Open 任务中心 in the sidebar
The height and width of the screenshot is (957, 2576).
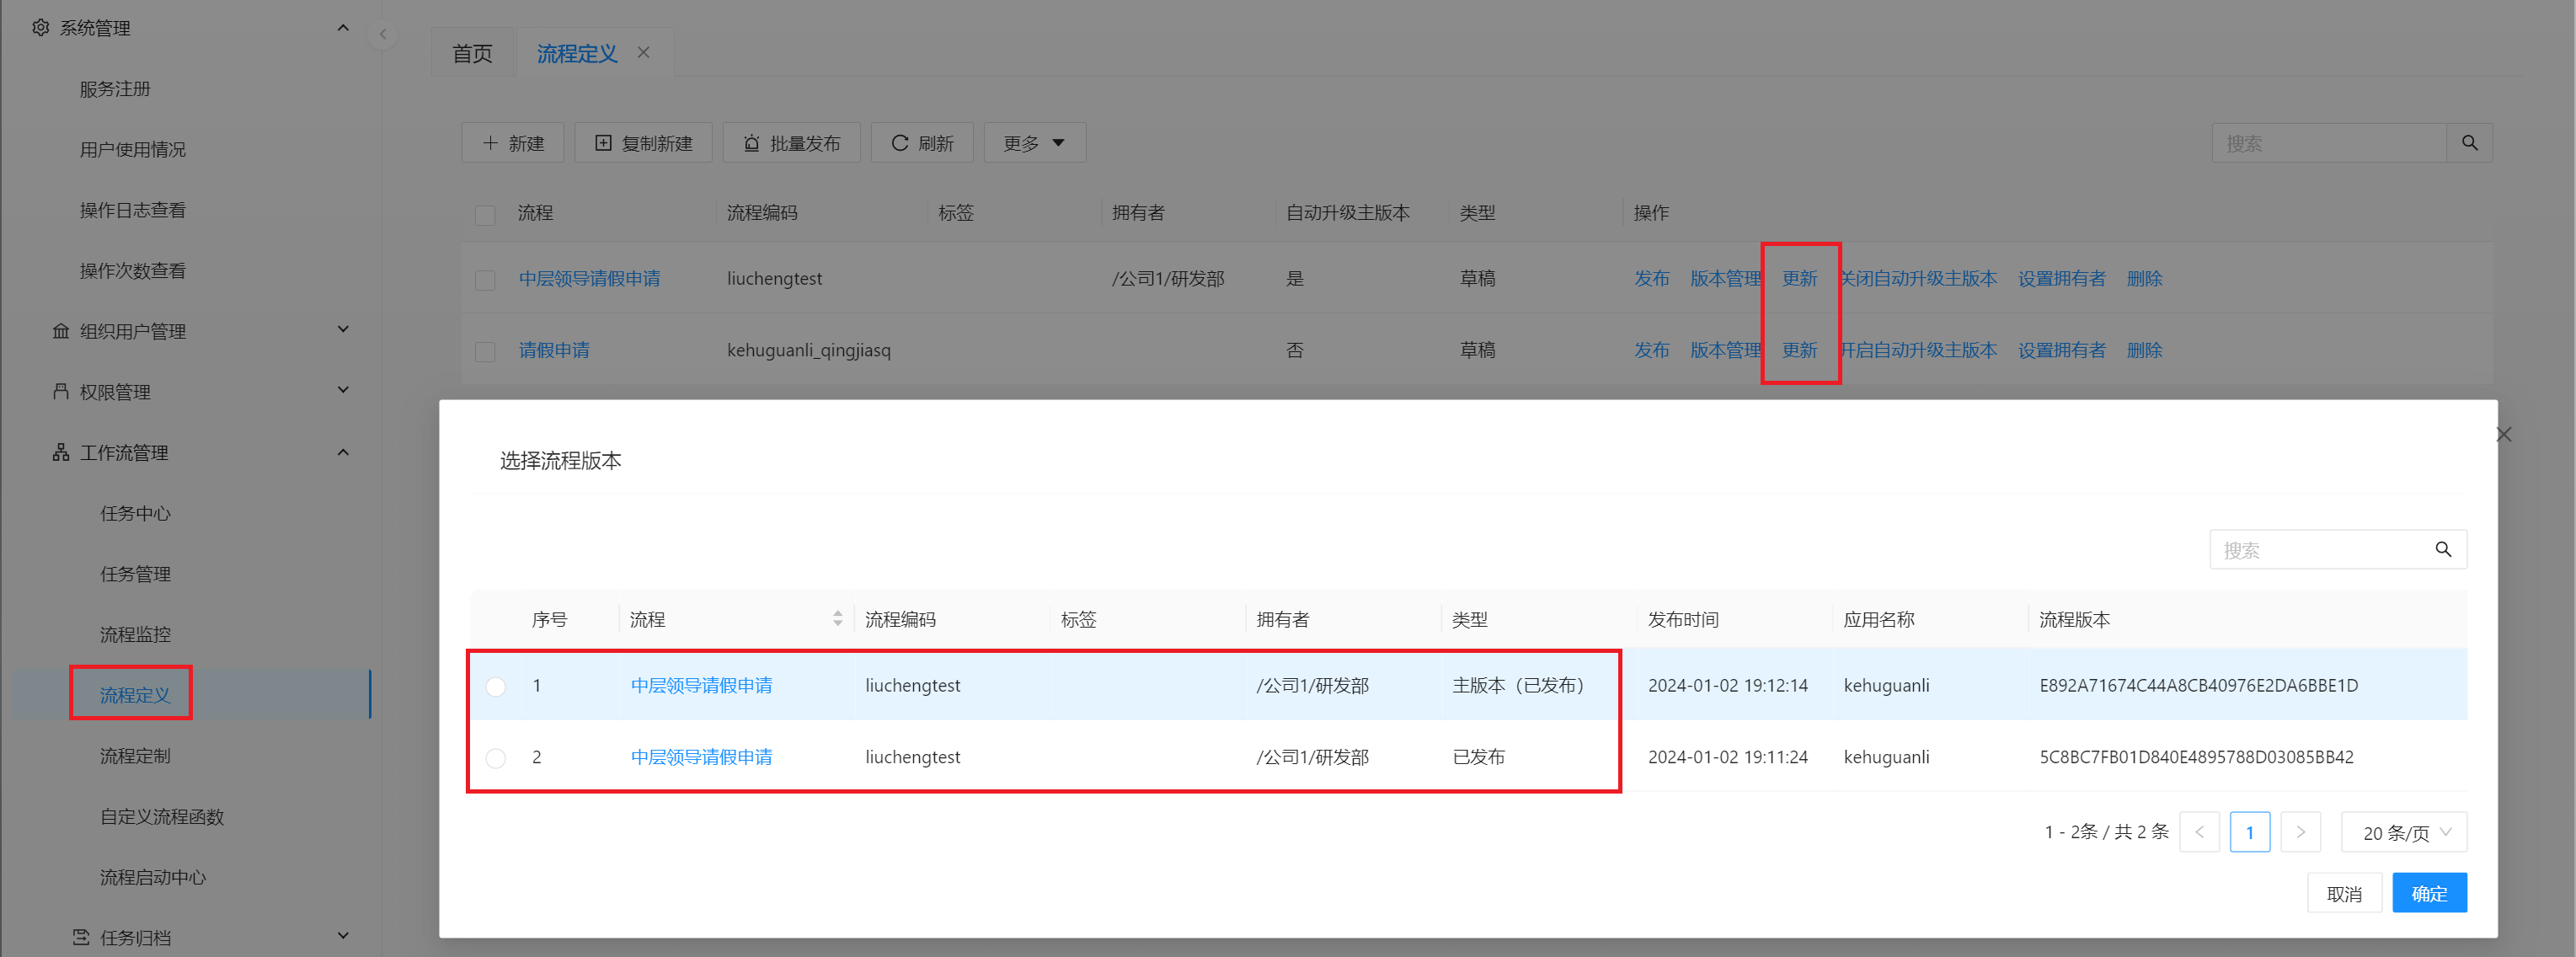point(135,513)
